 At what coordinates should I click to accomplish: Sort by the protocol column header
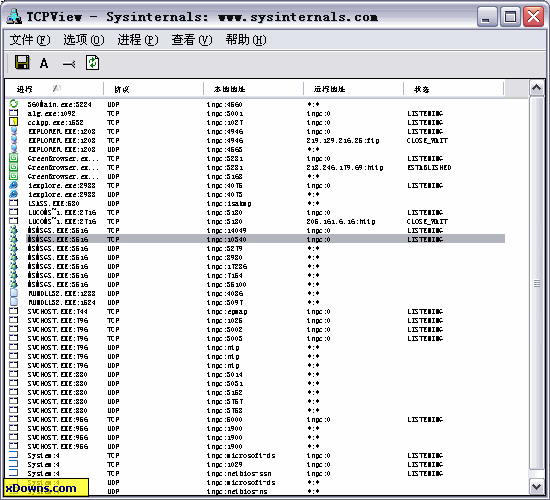click(x=153, y=89)
